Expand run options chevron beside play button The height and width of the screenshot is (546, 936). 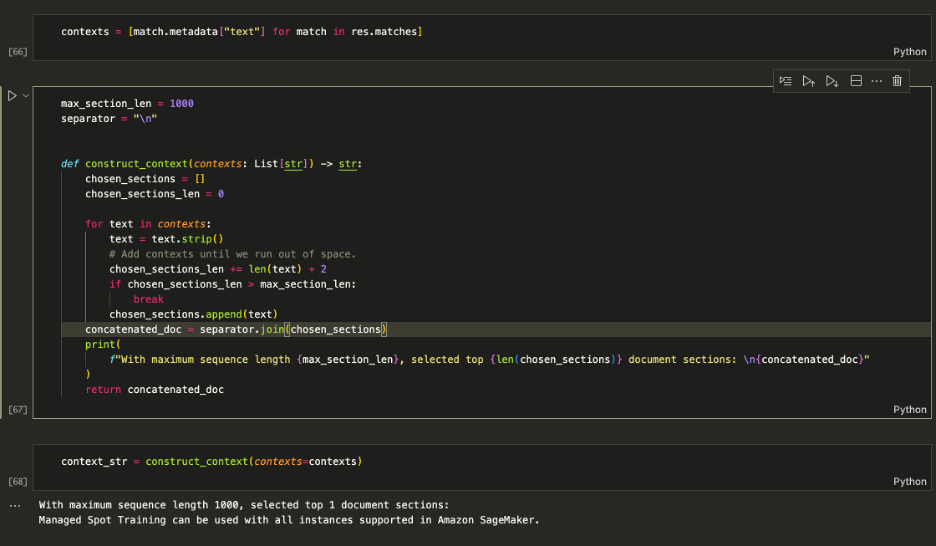26,95
